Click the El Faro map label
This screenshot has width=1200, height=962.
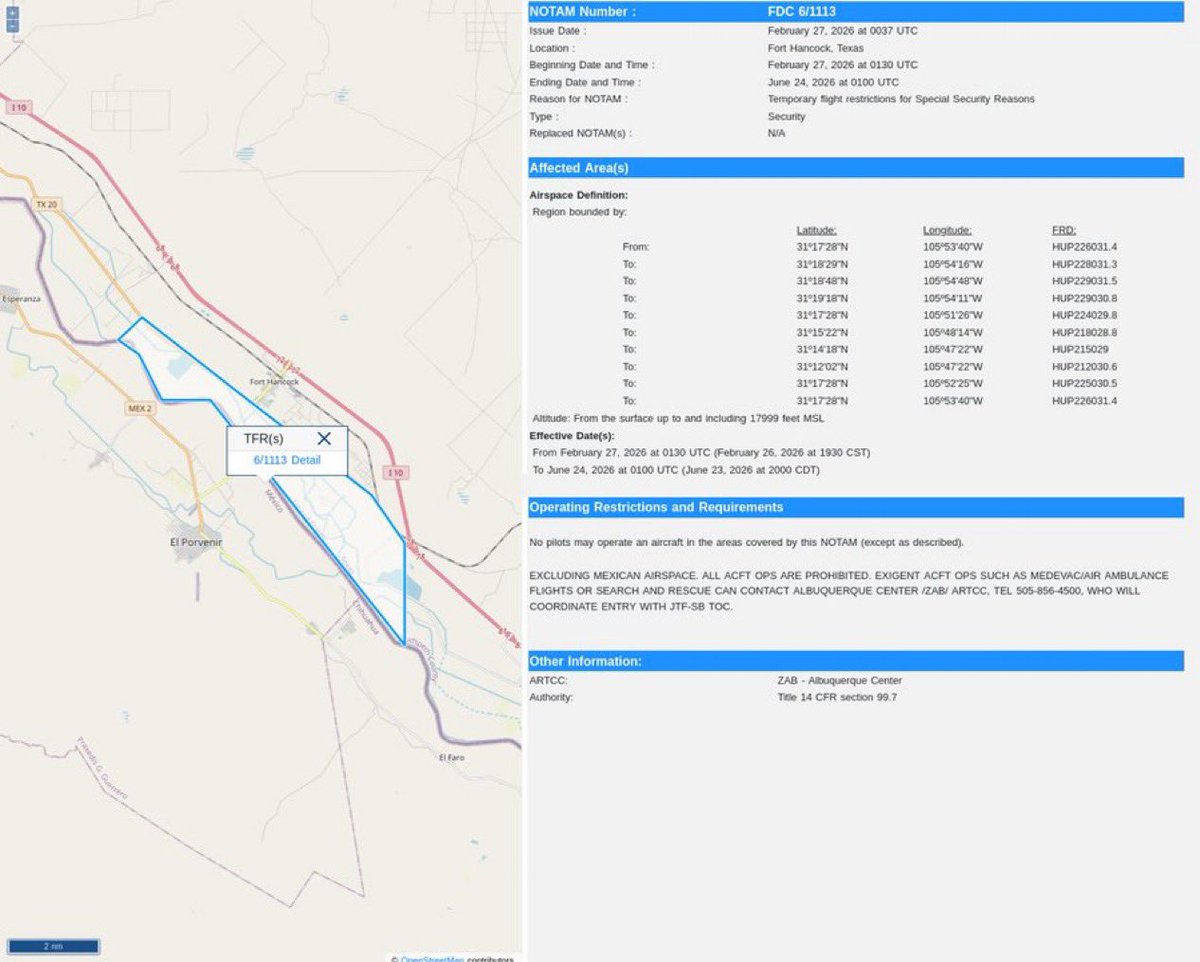452,757
